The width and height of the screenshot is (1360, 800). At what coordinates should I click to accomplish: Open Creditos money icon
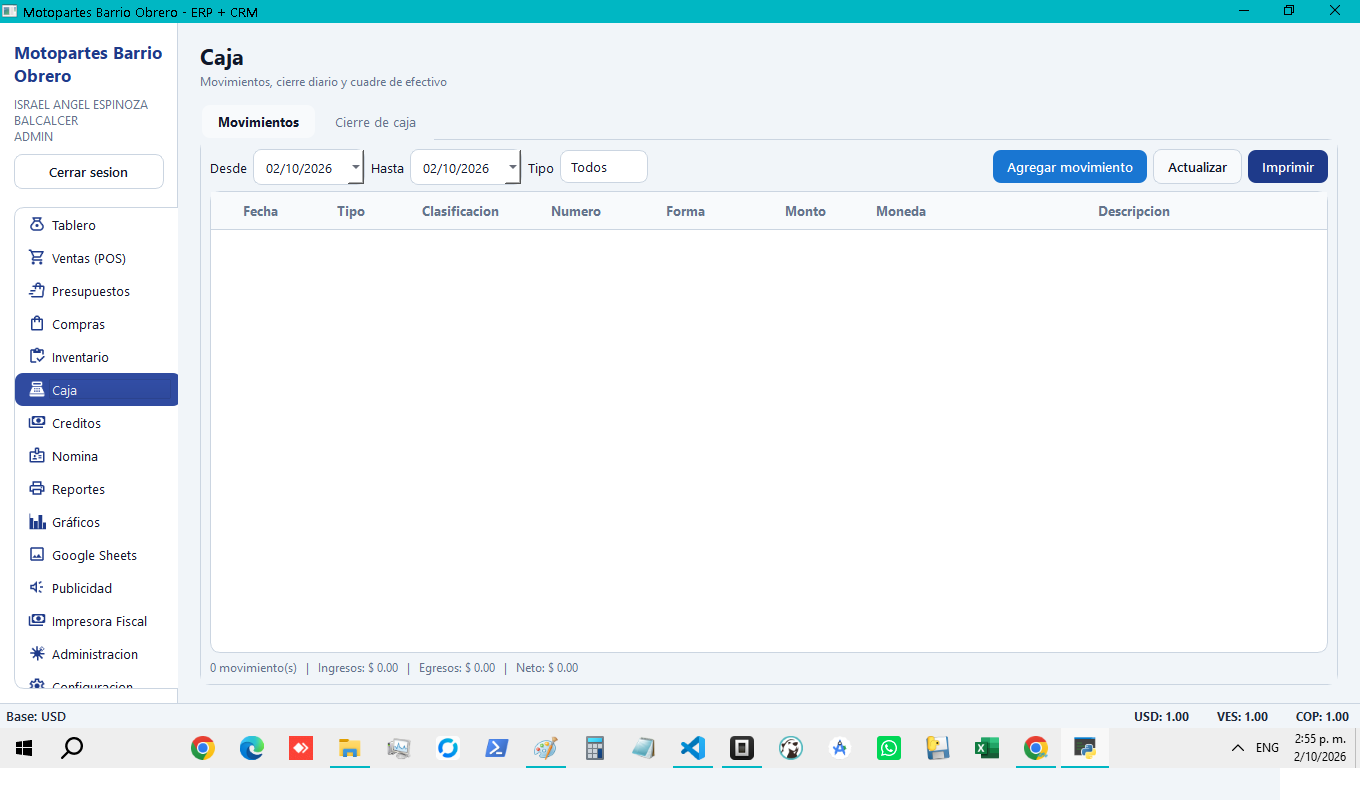click(37, 423)
